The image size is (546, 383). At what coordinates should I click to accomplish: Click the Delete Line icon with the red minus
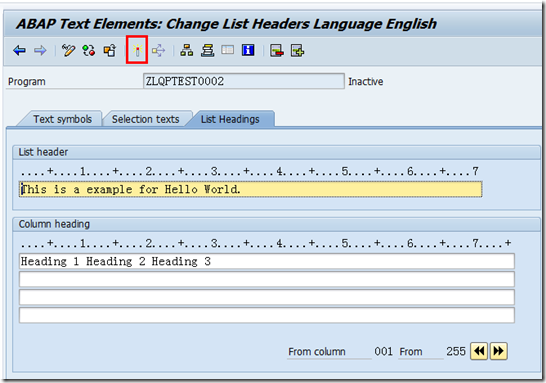(x=277, y=51)
